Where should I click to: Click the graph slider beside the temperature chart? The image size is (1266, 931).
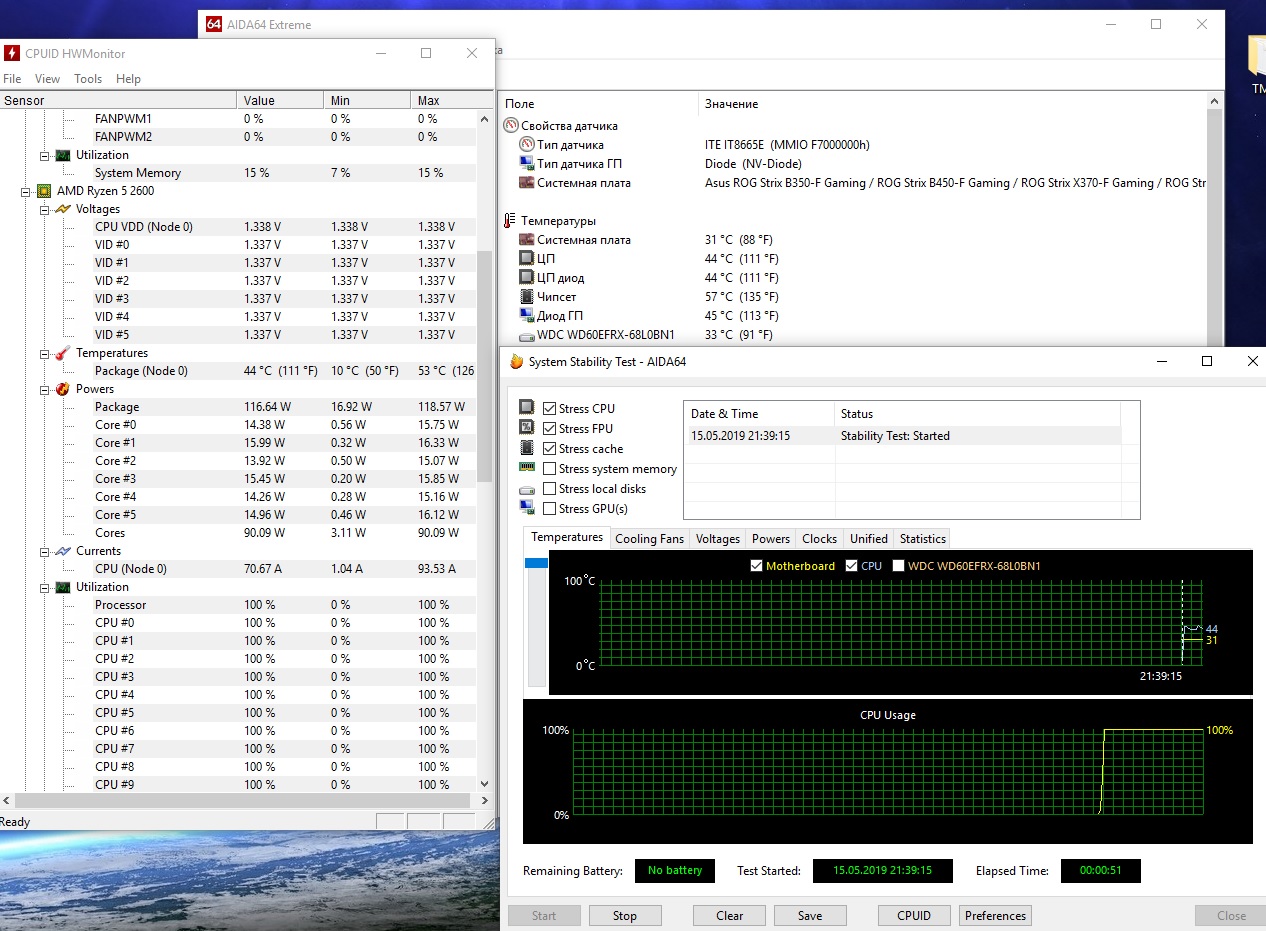536,564
